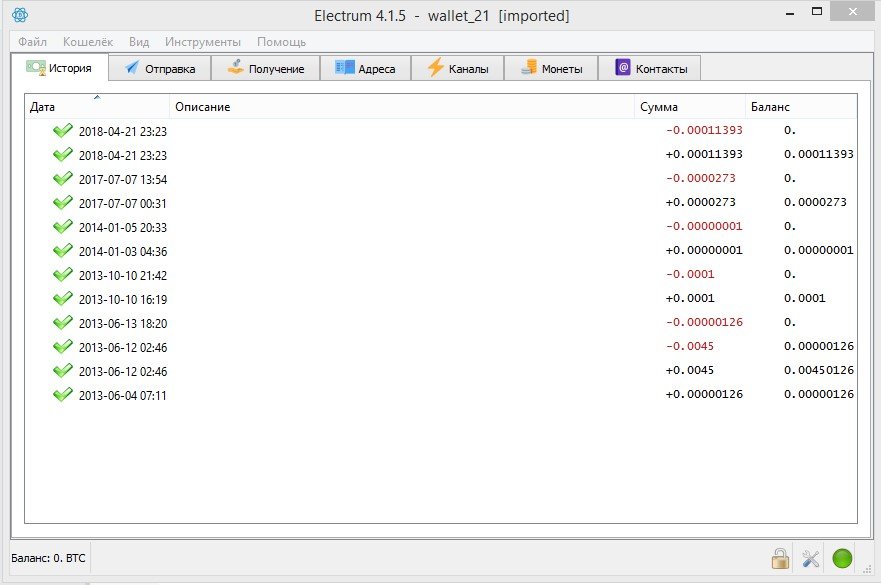This screenshot has height=585, width=881.
Task: Click checkmark icon for 2018-04-21 23:23 outgoing -0.00011393
Action: point(62,130)
